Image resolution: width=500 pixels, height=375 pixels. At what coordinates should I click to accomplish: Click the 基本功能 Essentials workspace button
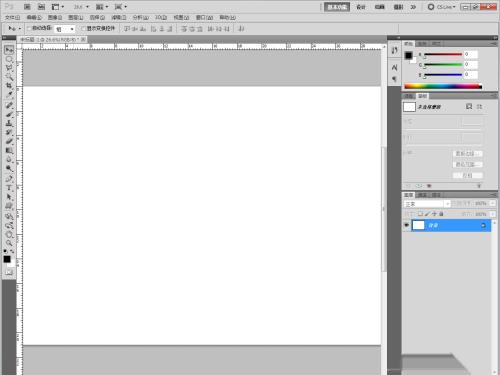(337, 7)
